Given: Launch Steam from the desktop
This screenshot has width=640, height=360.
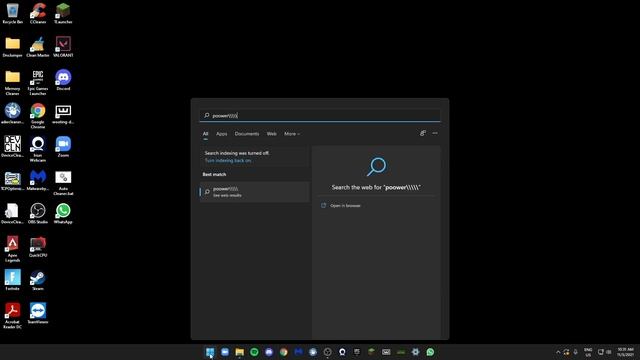Looking at the screenshot, I should click(38, 280).
